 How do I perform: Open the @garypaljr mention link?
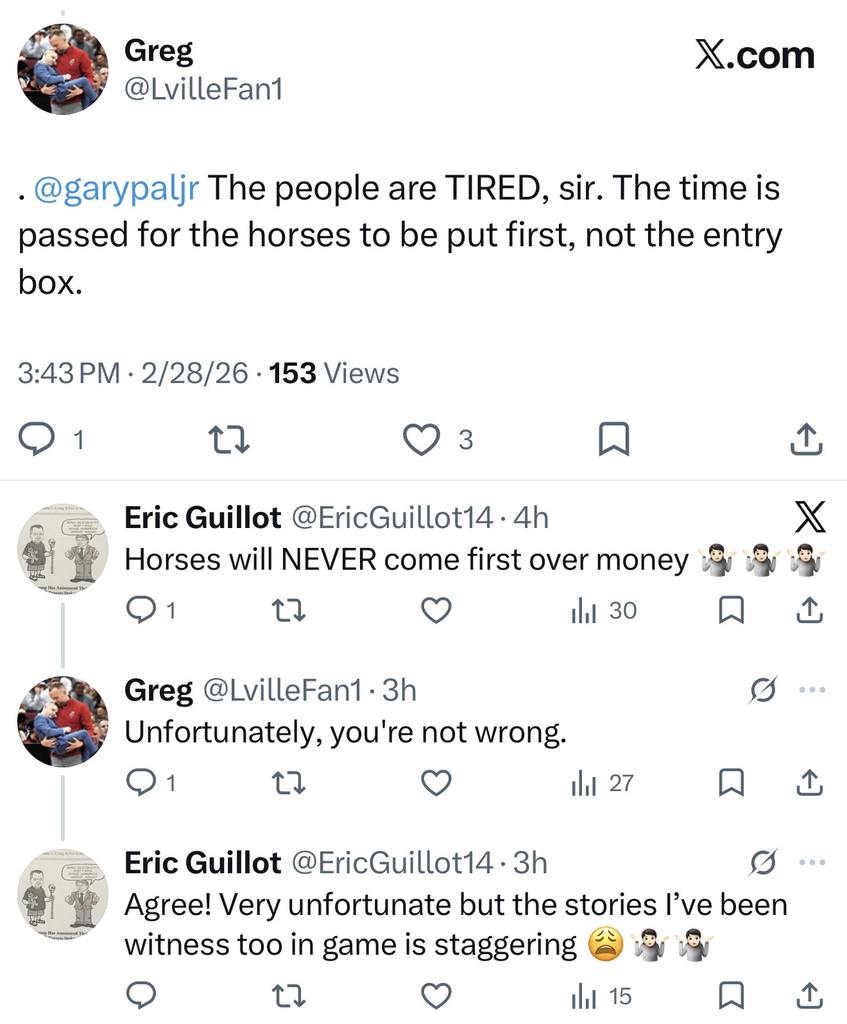pos(116,188)
